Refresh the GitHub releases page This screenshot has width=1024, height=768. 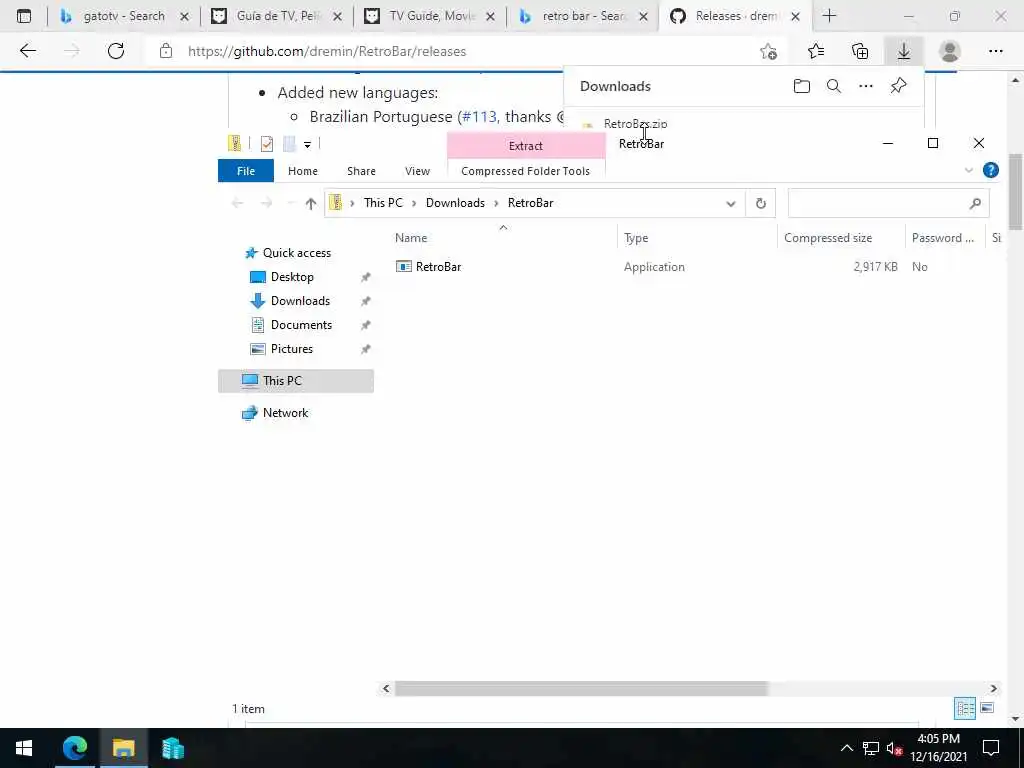click(x=116, y=51)
